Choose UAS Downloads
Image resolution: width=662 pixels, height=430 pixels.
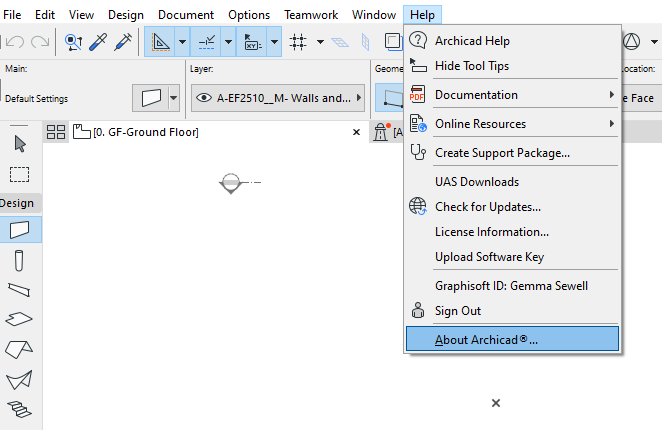[x=513, y=182]
